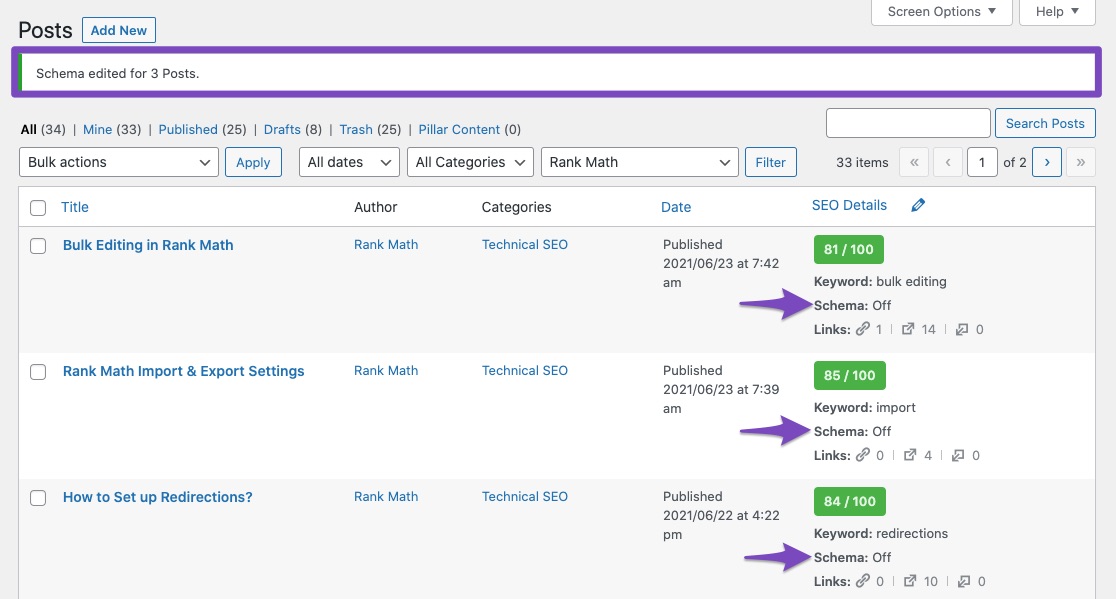The width and height of the screenshot is (1116, 599).
Task: Click the Author column header
Action: (376, 207)
